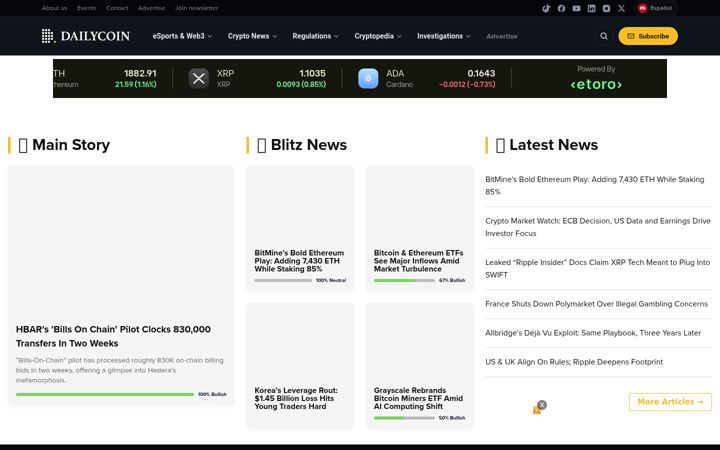This screenshot has height=450, width=720.
Task: Click the Cardano ADA coin icon
Action: 368,79
